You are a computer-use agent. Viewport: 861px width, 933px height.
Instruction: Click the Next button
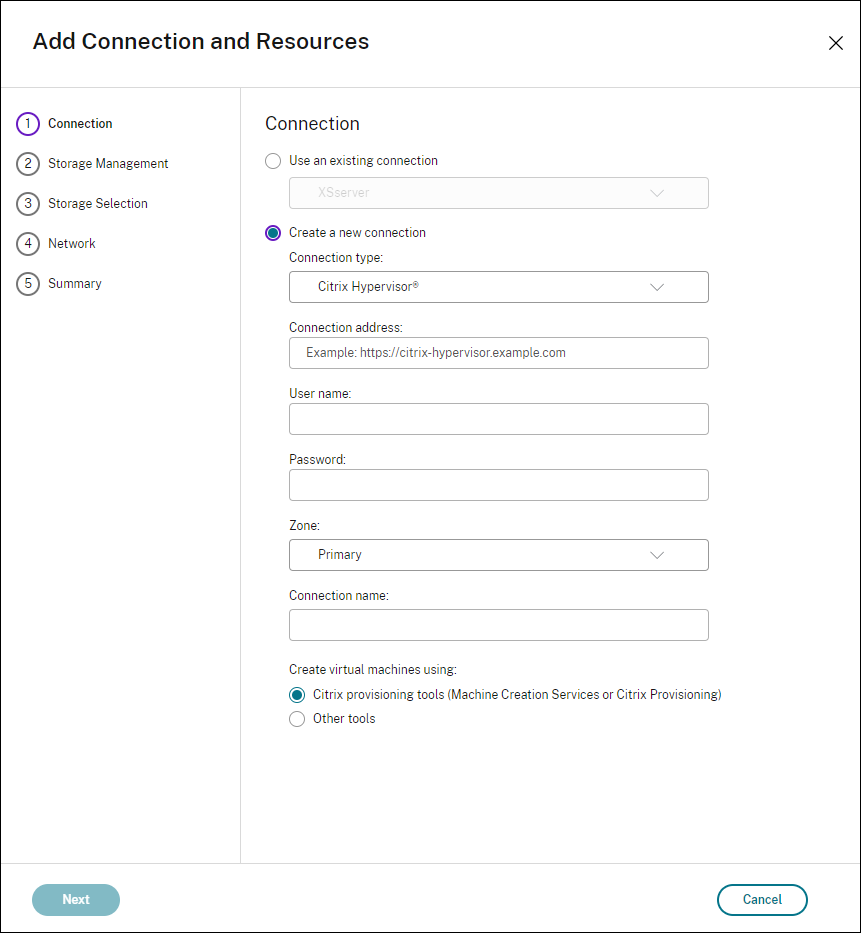coord(75,899)
